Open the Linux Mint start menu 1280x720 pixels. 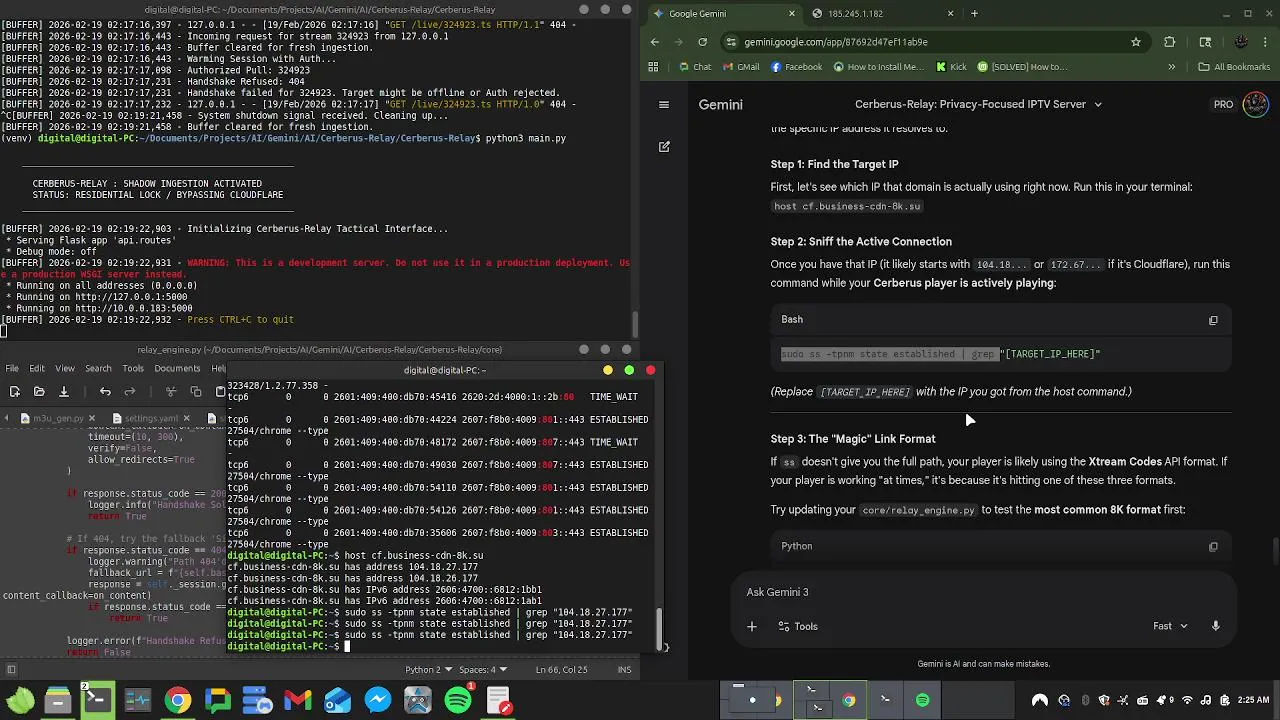pyautogui.click(x=19, y=700)
